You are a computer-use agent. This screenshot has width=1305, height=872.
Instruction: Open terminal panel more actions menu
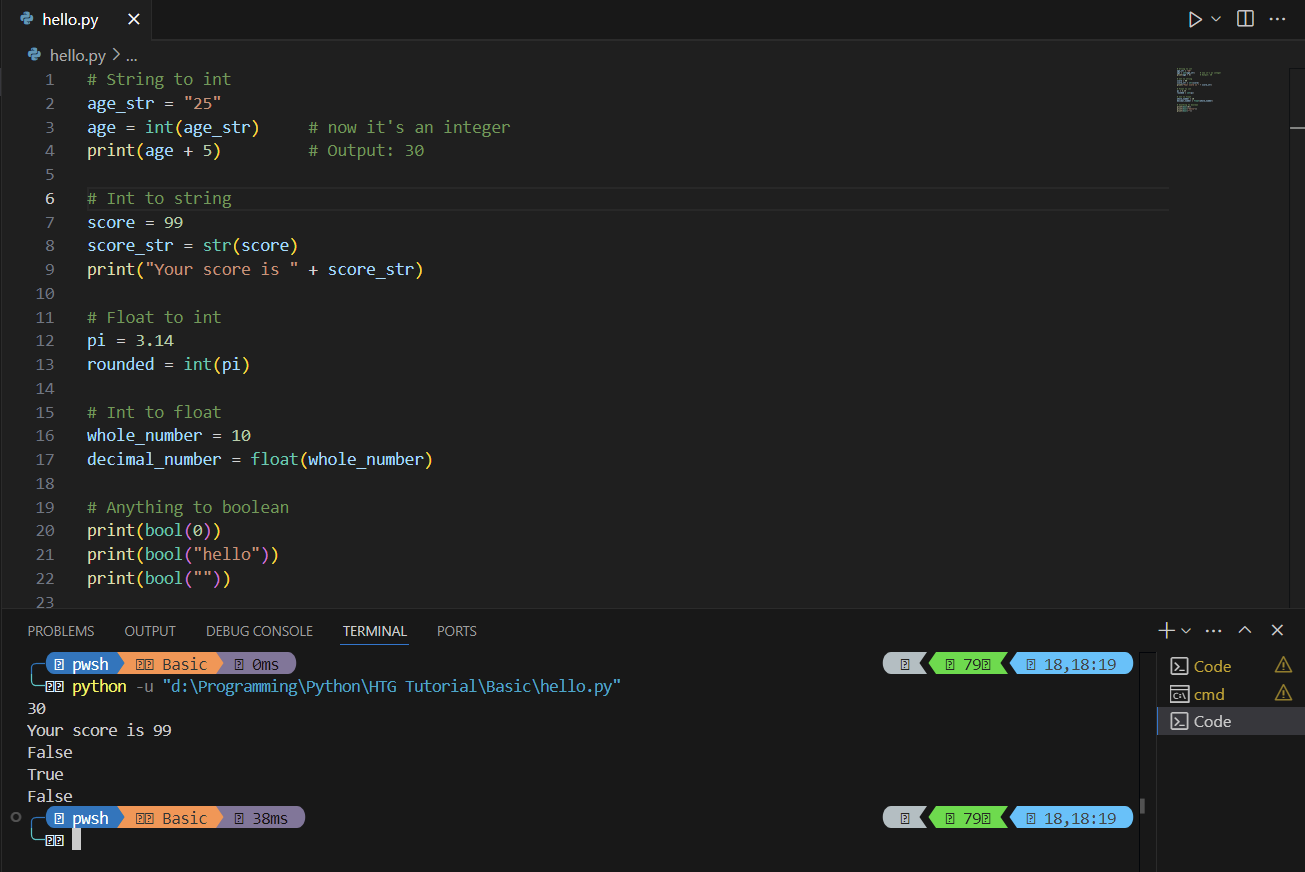pos(1214,630)
